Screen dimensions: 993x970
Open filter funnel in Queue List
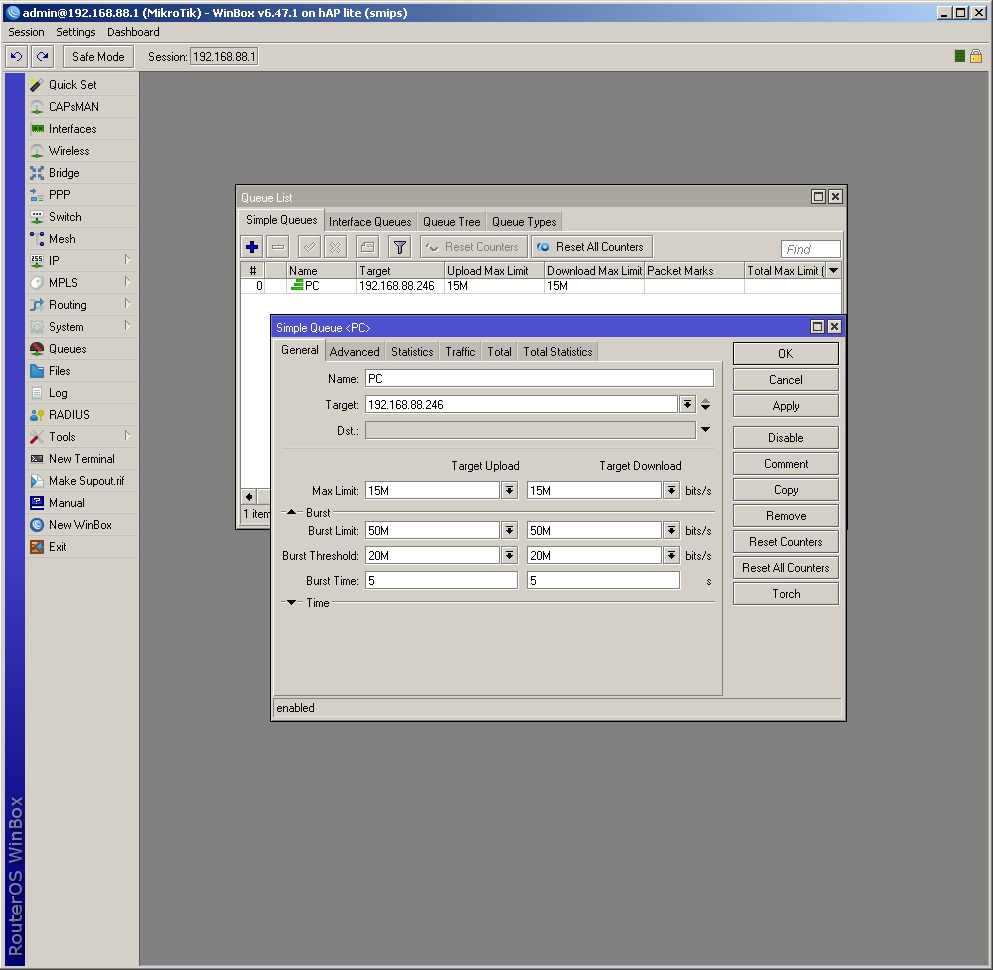coord(400,247)
